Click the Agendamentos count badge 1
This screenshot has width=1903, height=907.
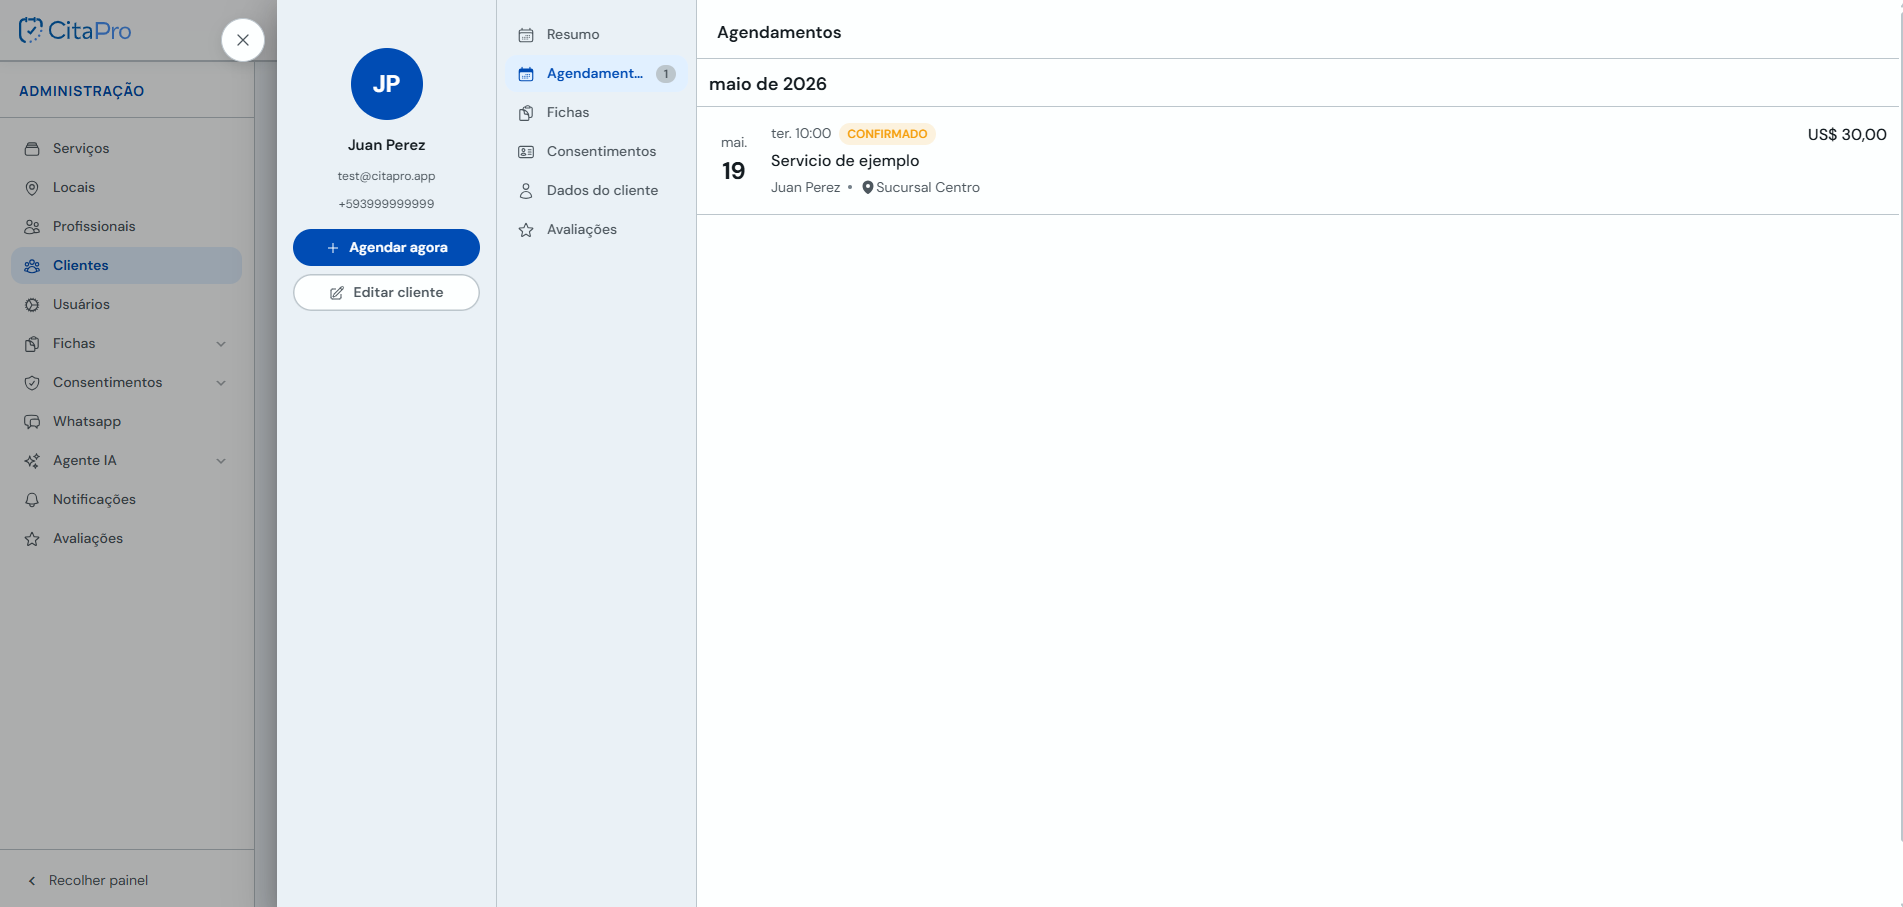coord(666,73)
